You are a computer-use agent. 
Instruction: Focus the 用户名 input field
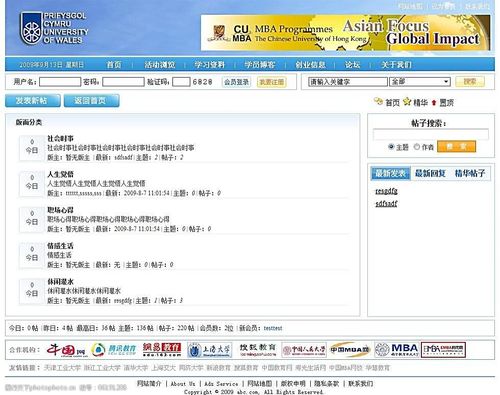[x=60, y=82]
